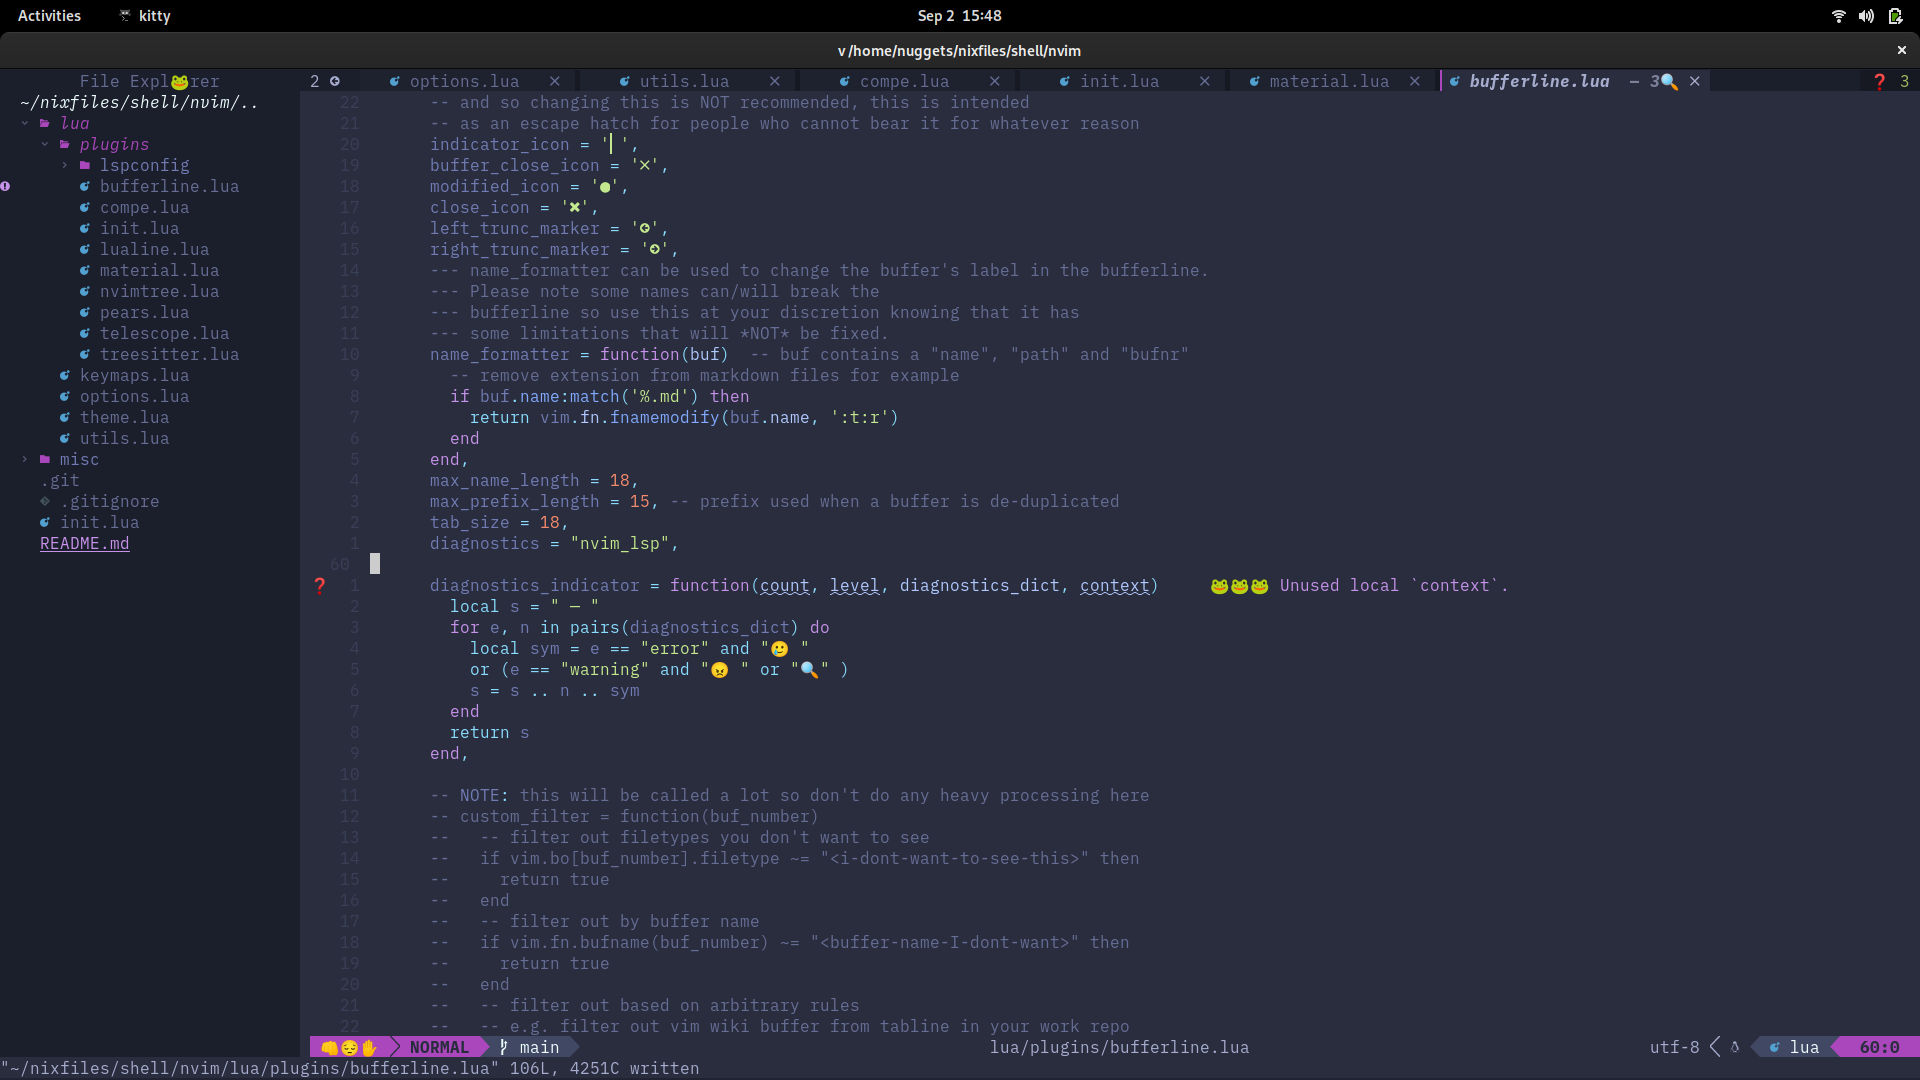Open the Wi-Fi indicator in the top bar
1920x1080 pixels.
[x=1838, y=16]
